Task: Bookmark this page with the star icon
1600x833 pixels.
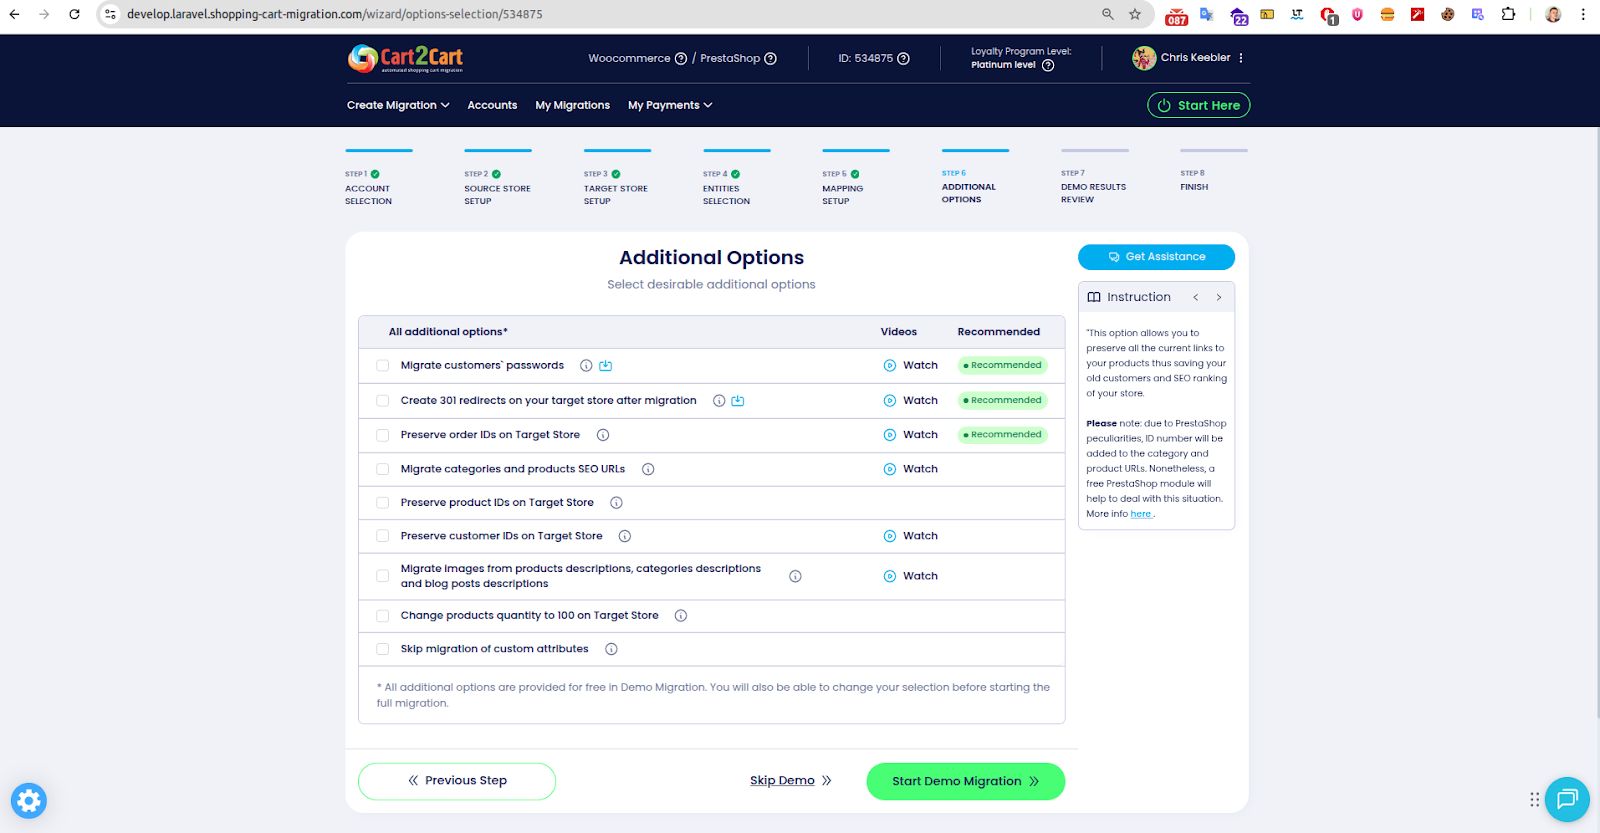Action: tap(1135, 14)
